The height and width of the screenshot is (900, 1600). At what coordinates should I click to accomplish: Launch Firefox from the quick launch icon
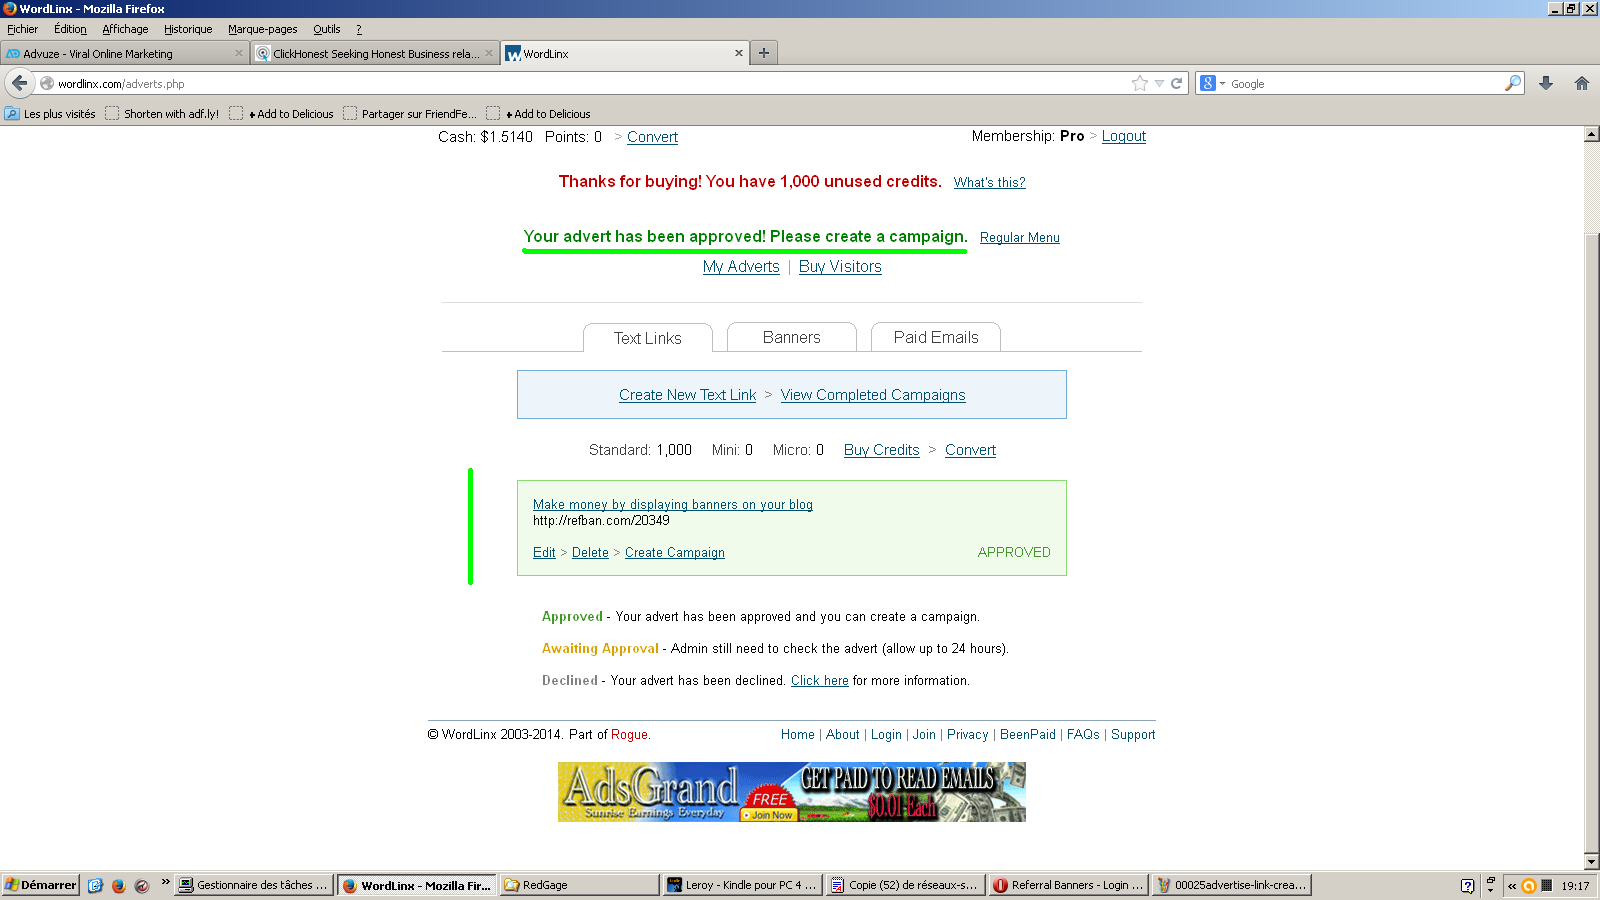point(118,885)
